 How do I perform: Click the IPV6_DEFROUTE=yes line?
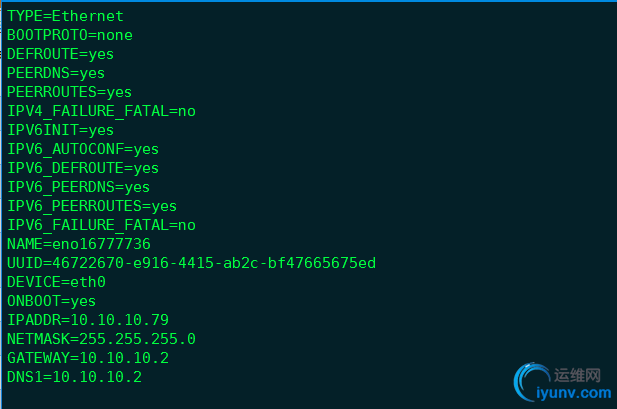(83, 168)
